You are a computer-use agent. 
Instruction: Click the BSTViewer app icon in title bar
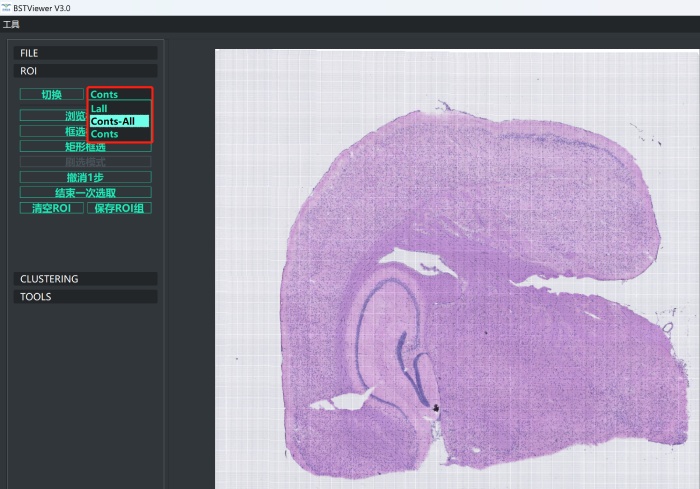7,7
